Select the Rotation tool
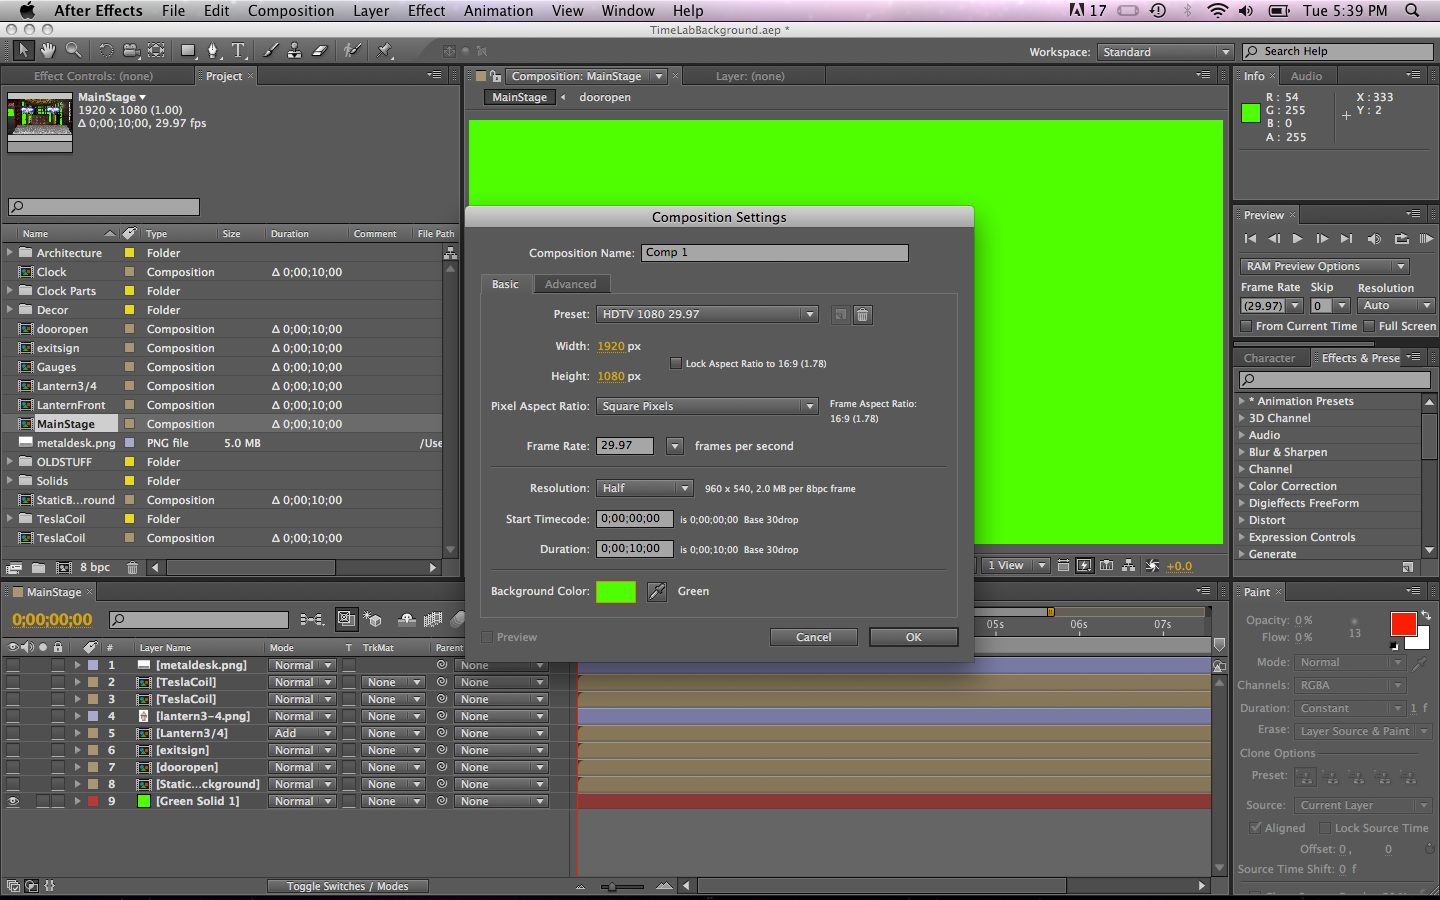 (x=106, y=50)
